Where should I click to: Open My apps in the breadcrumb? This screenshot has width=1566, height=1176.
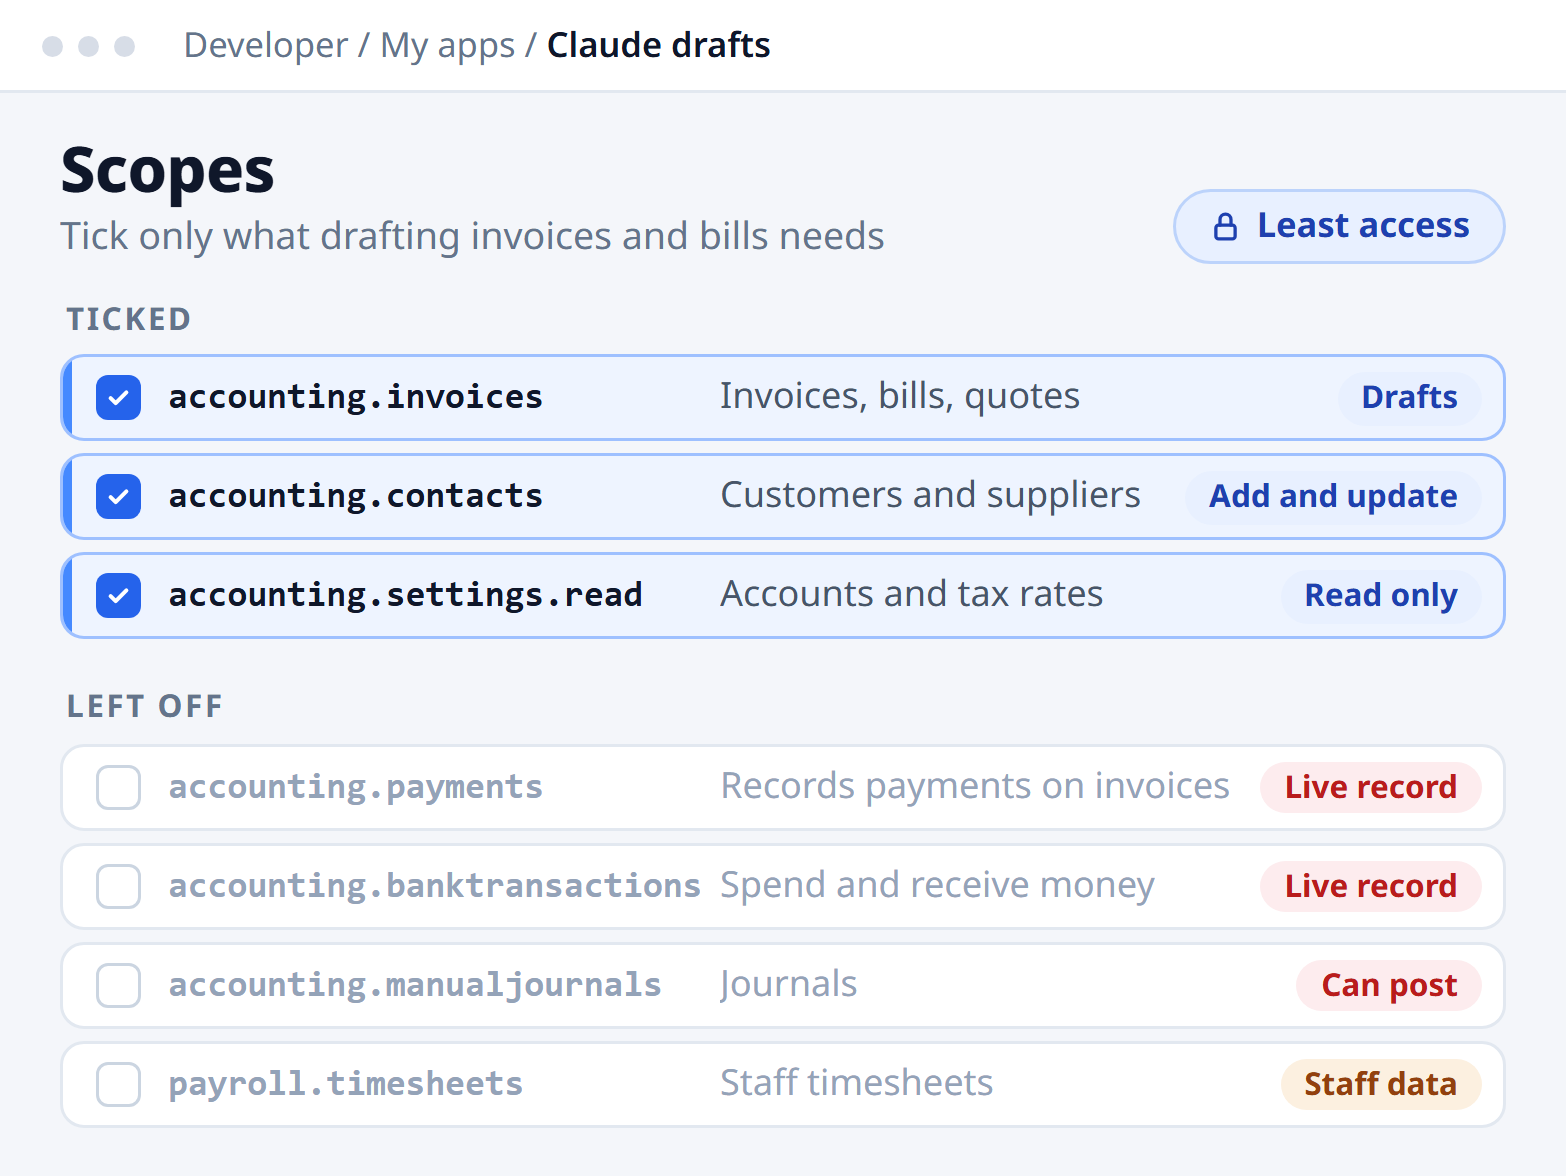click(x=448, y=45)
